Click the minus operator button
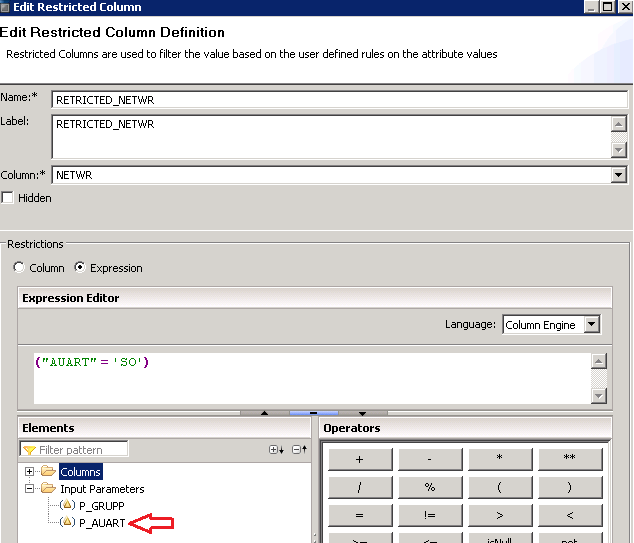Image resolution: width=634 pixels, height=543 pixels. (x=430, y=459)
